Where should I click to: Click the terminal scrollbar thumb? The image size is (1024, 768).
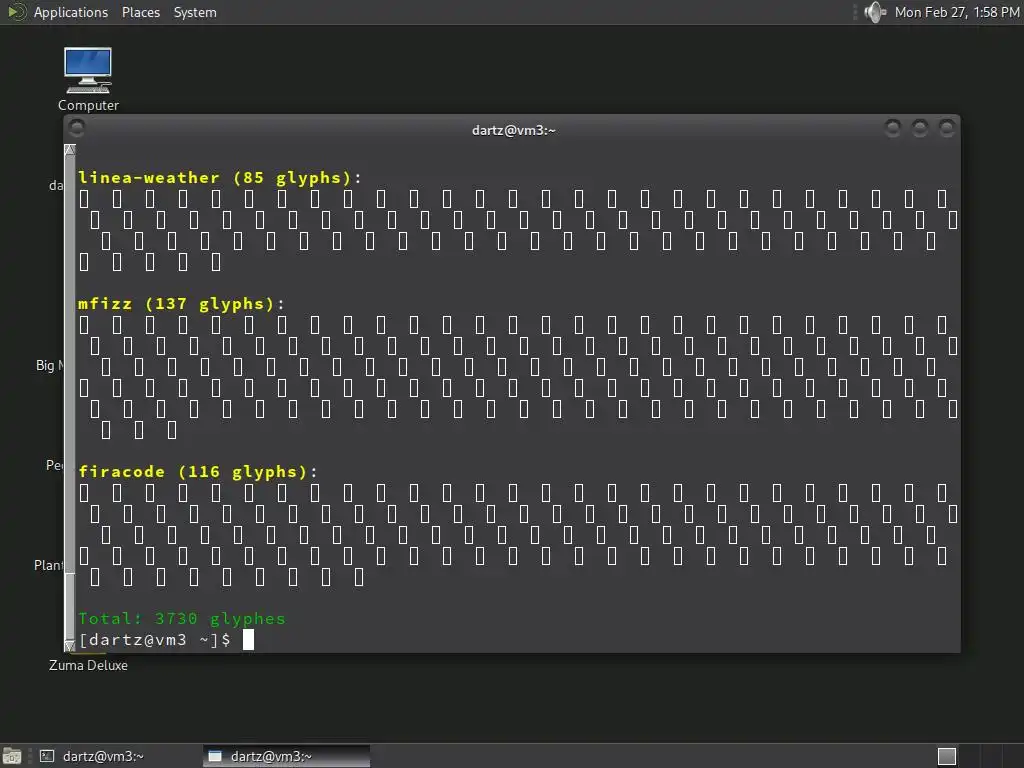click(70, 607)
